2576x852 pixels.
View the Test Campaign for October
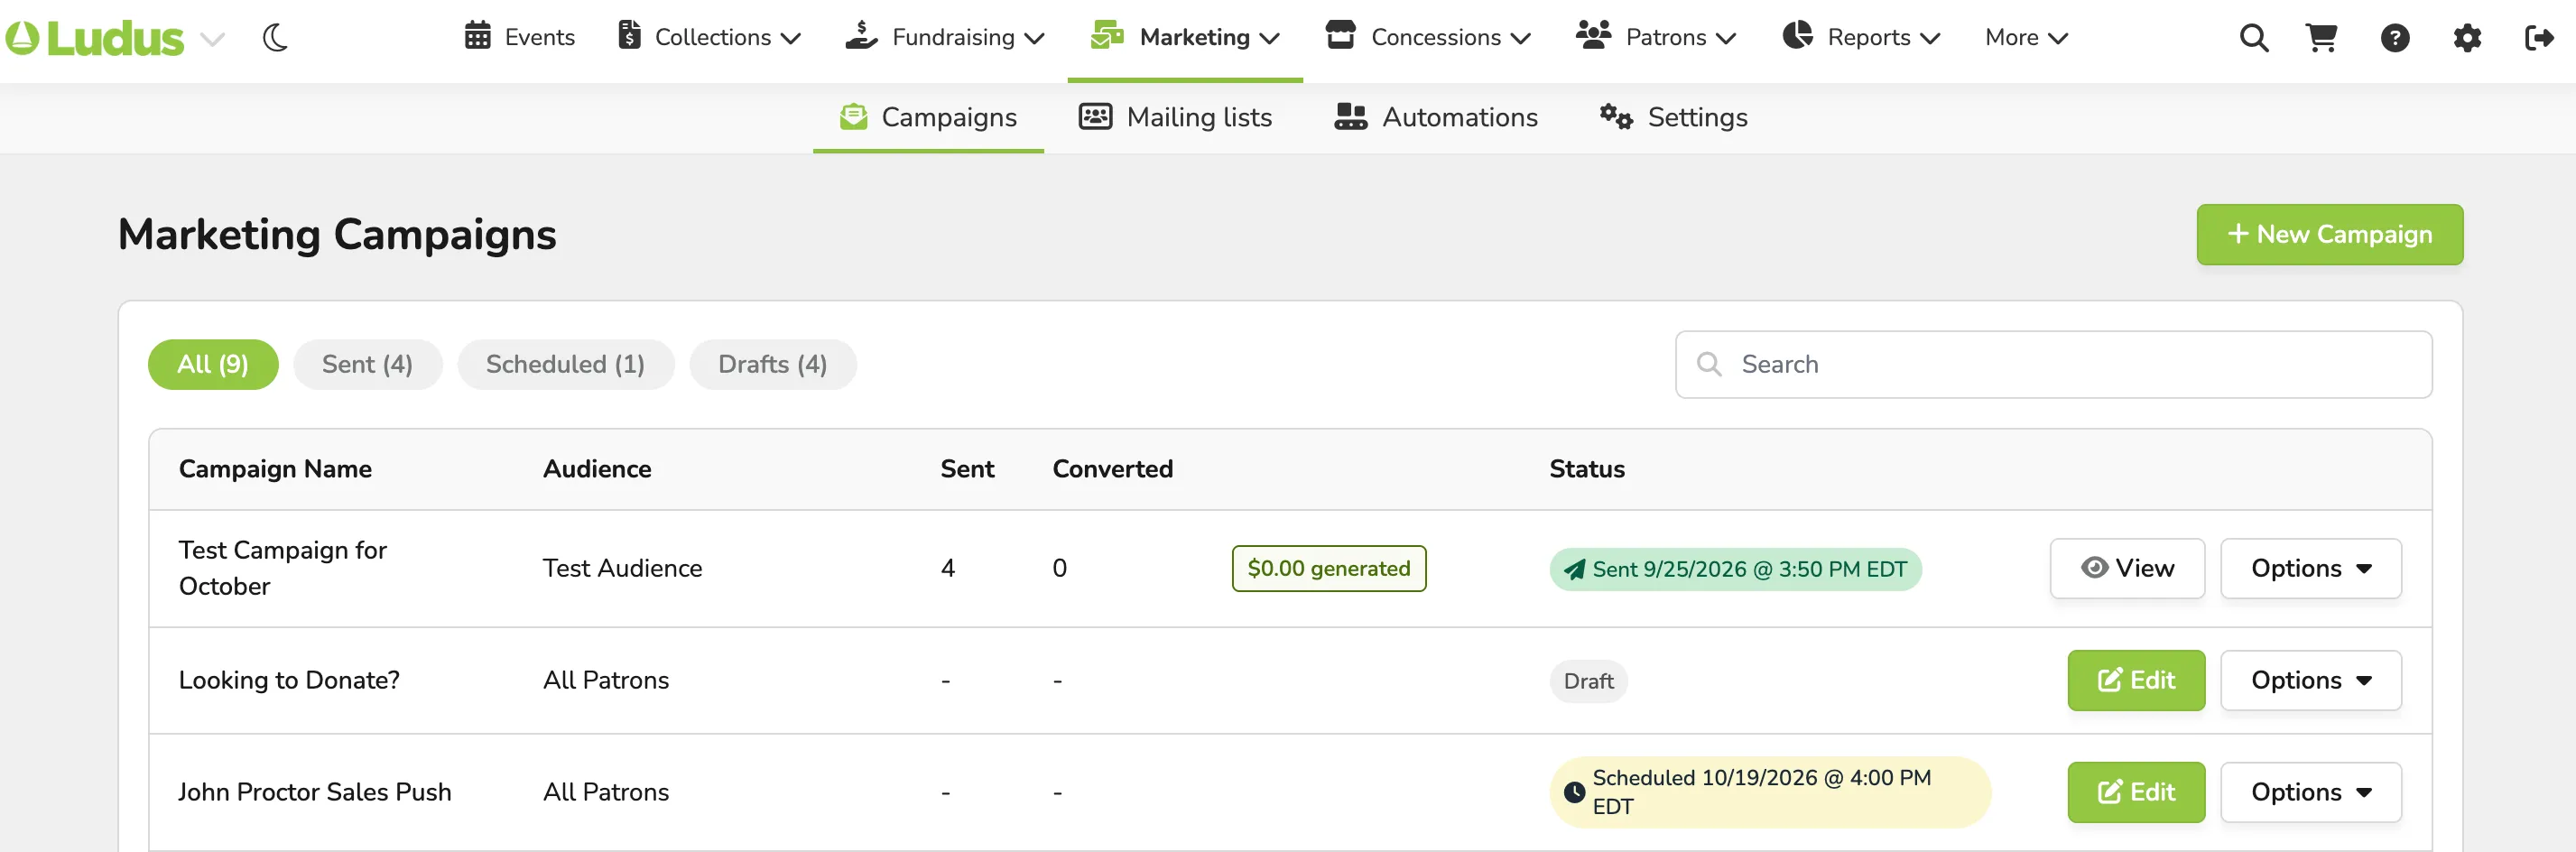click(2127, 568)
